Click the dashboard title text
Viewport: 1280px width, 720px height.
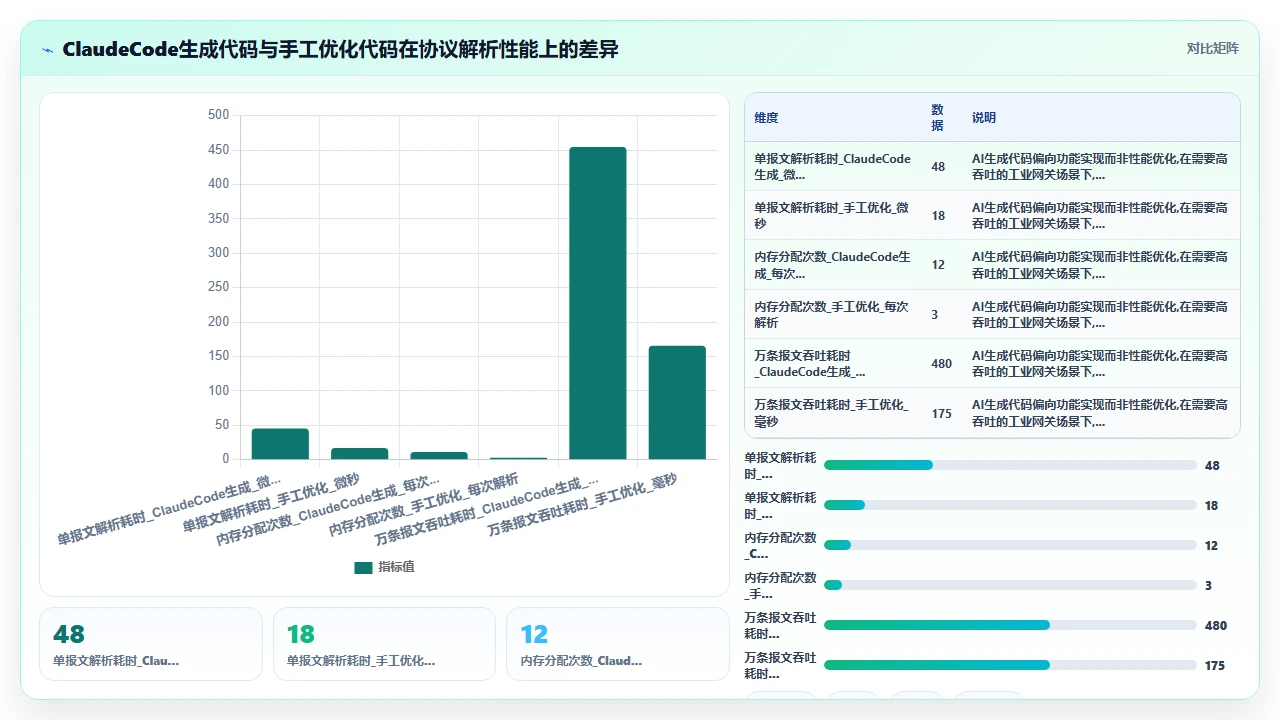pyautogui.click(x=340, y=49)
